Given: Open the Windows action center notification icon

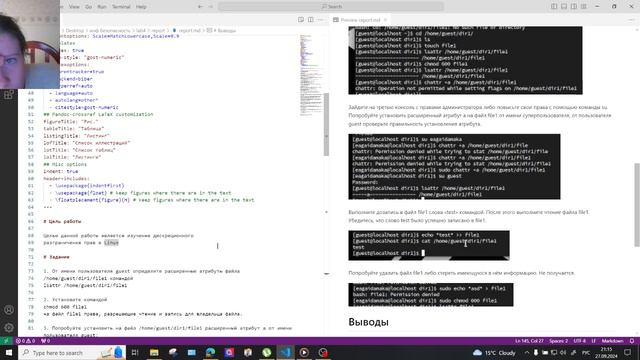Looking at the screenshot, I should [x=628, y=352].
